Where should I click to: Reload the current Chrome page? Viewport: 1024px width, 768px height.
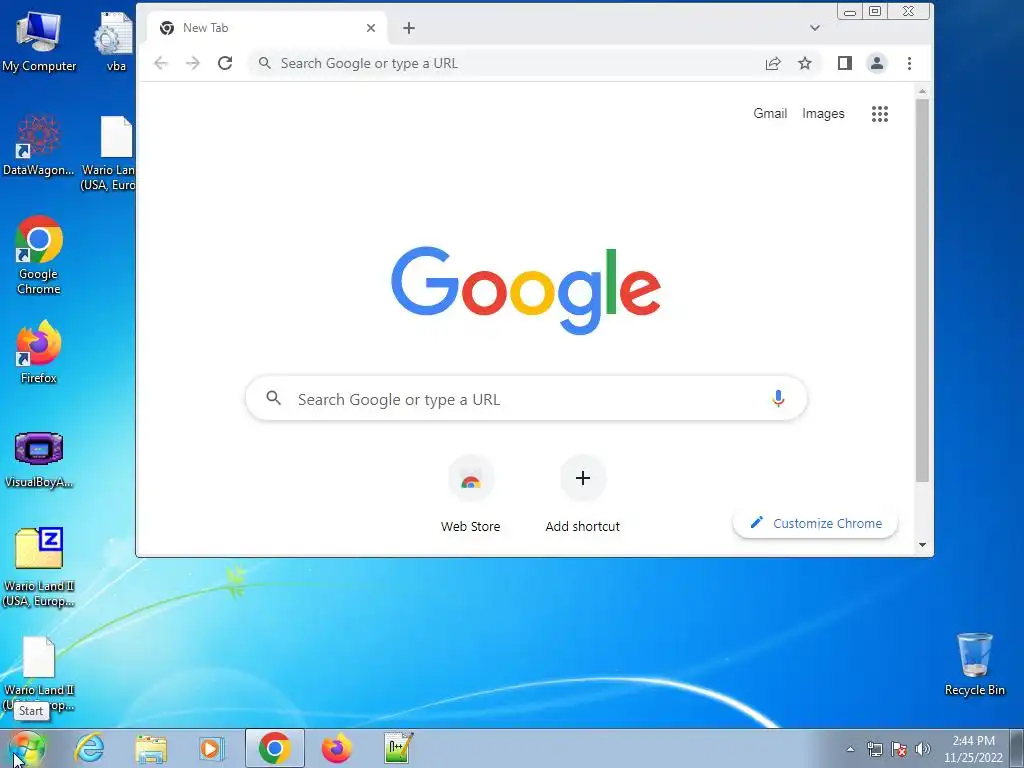point(225,63)
